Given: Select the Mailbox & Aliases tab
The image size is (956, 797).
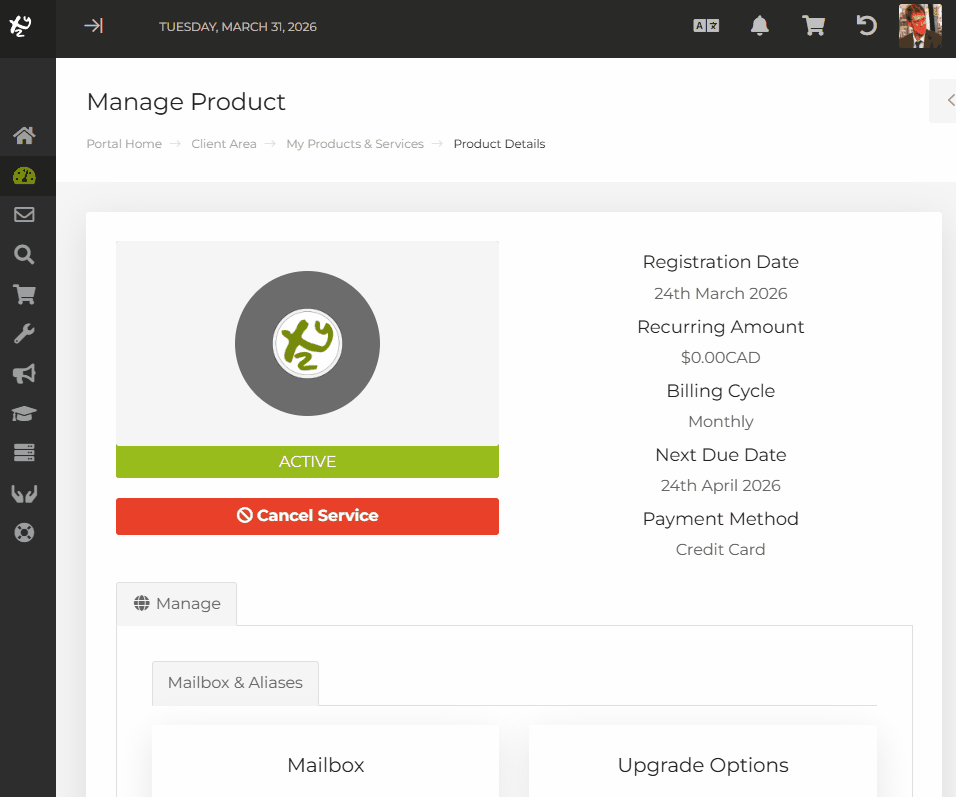Looking at the screenshot, I should click(x=235, y=683).
